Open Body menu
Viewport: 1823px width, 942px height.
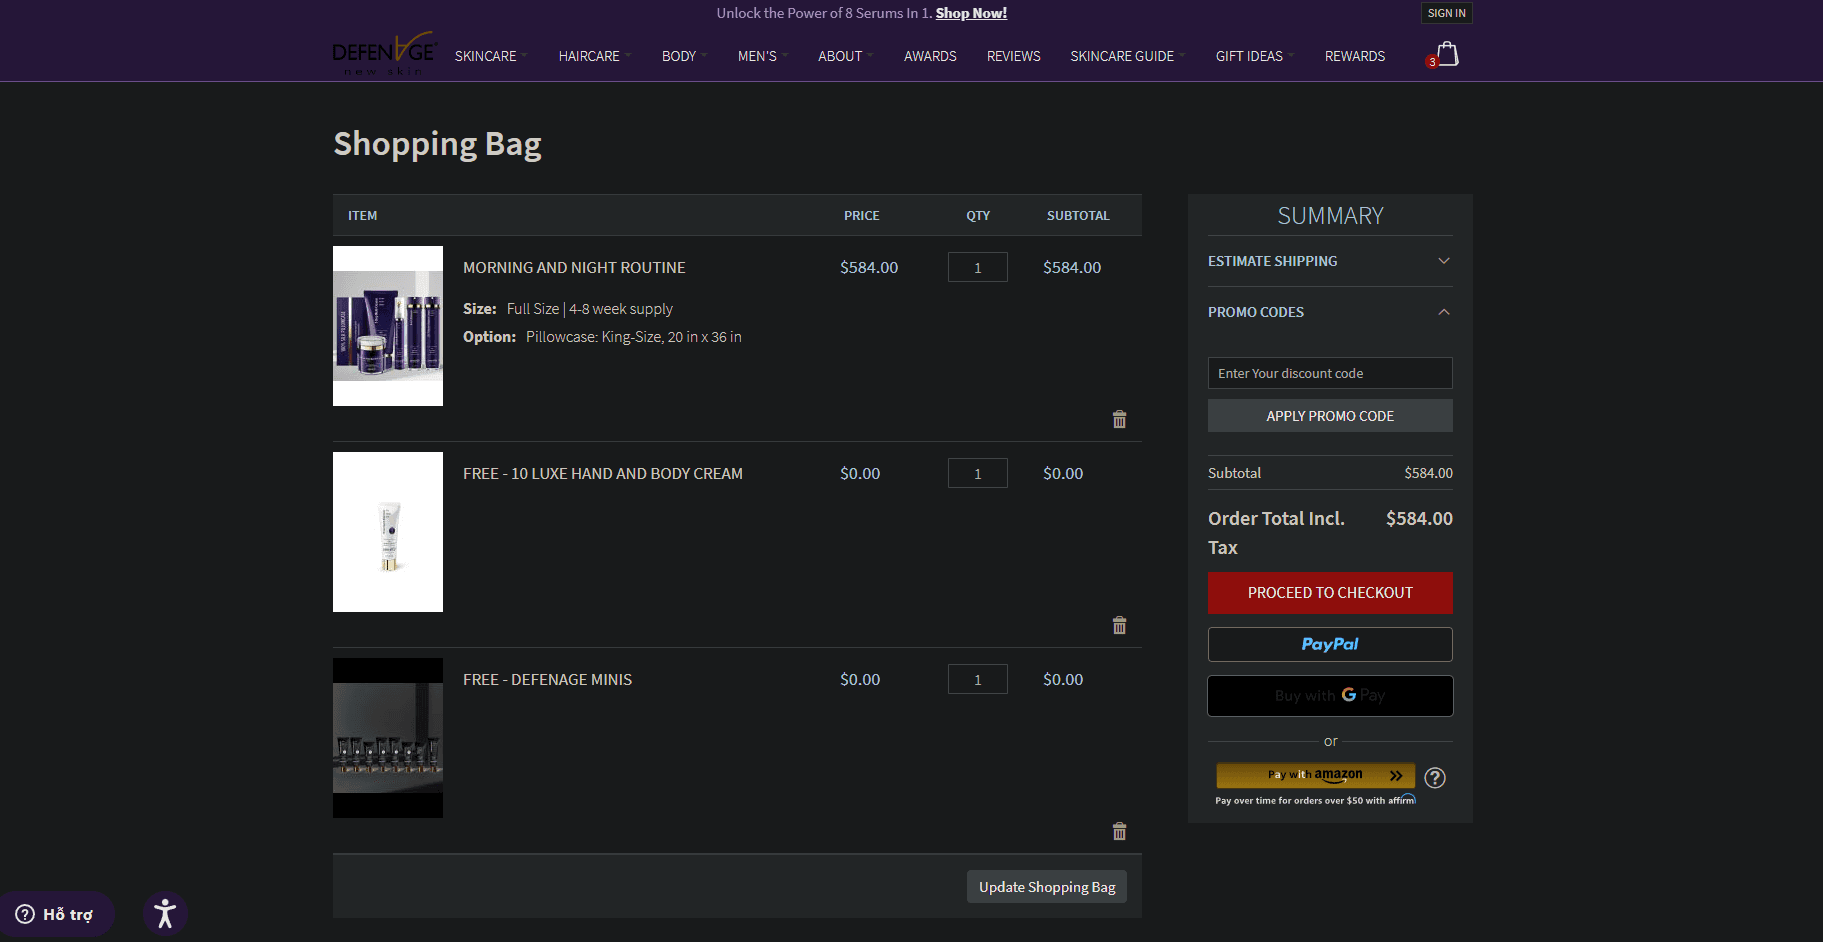[684, 56]
